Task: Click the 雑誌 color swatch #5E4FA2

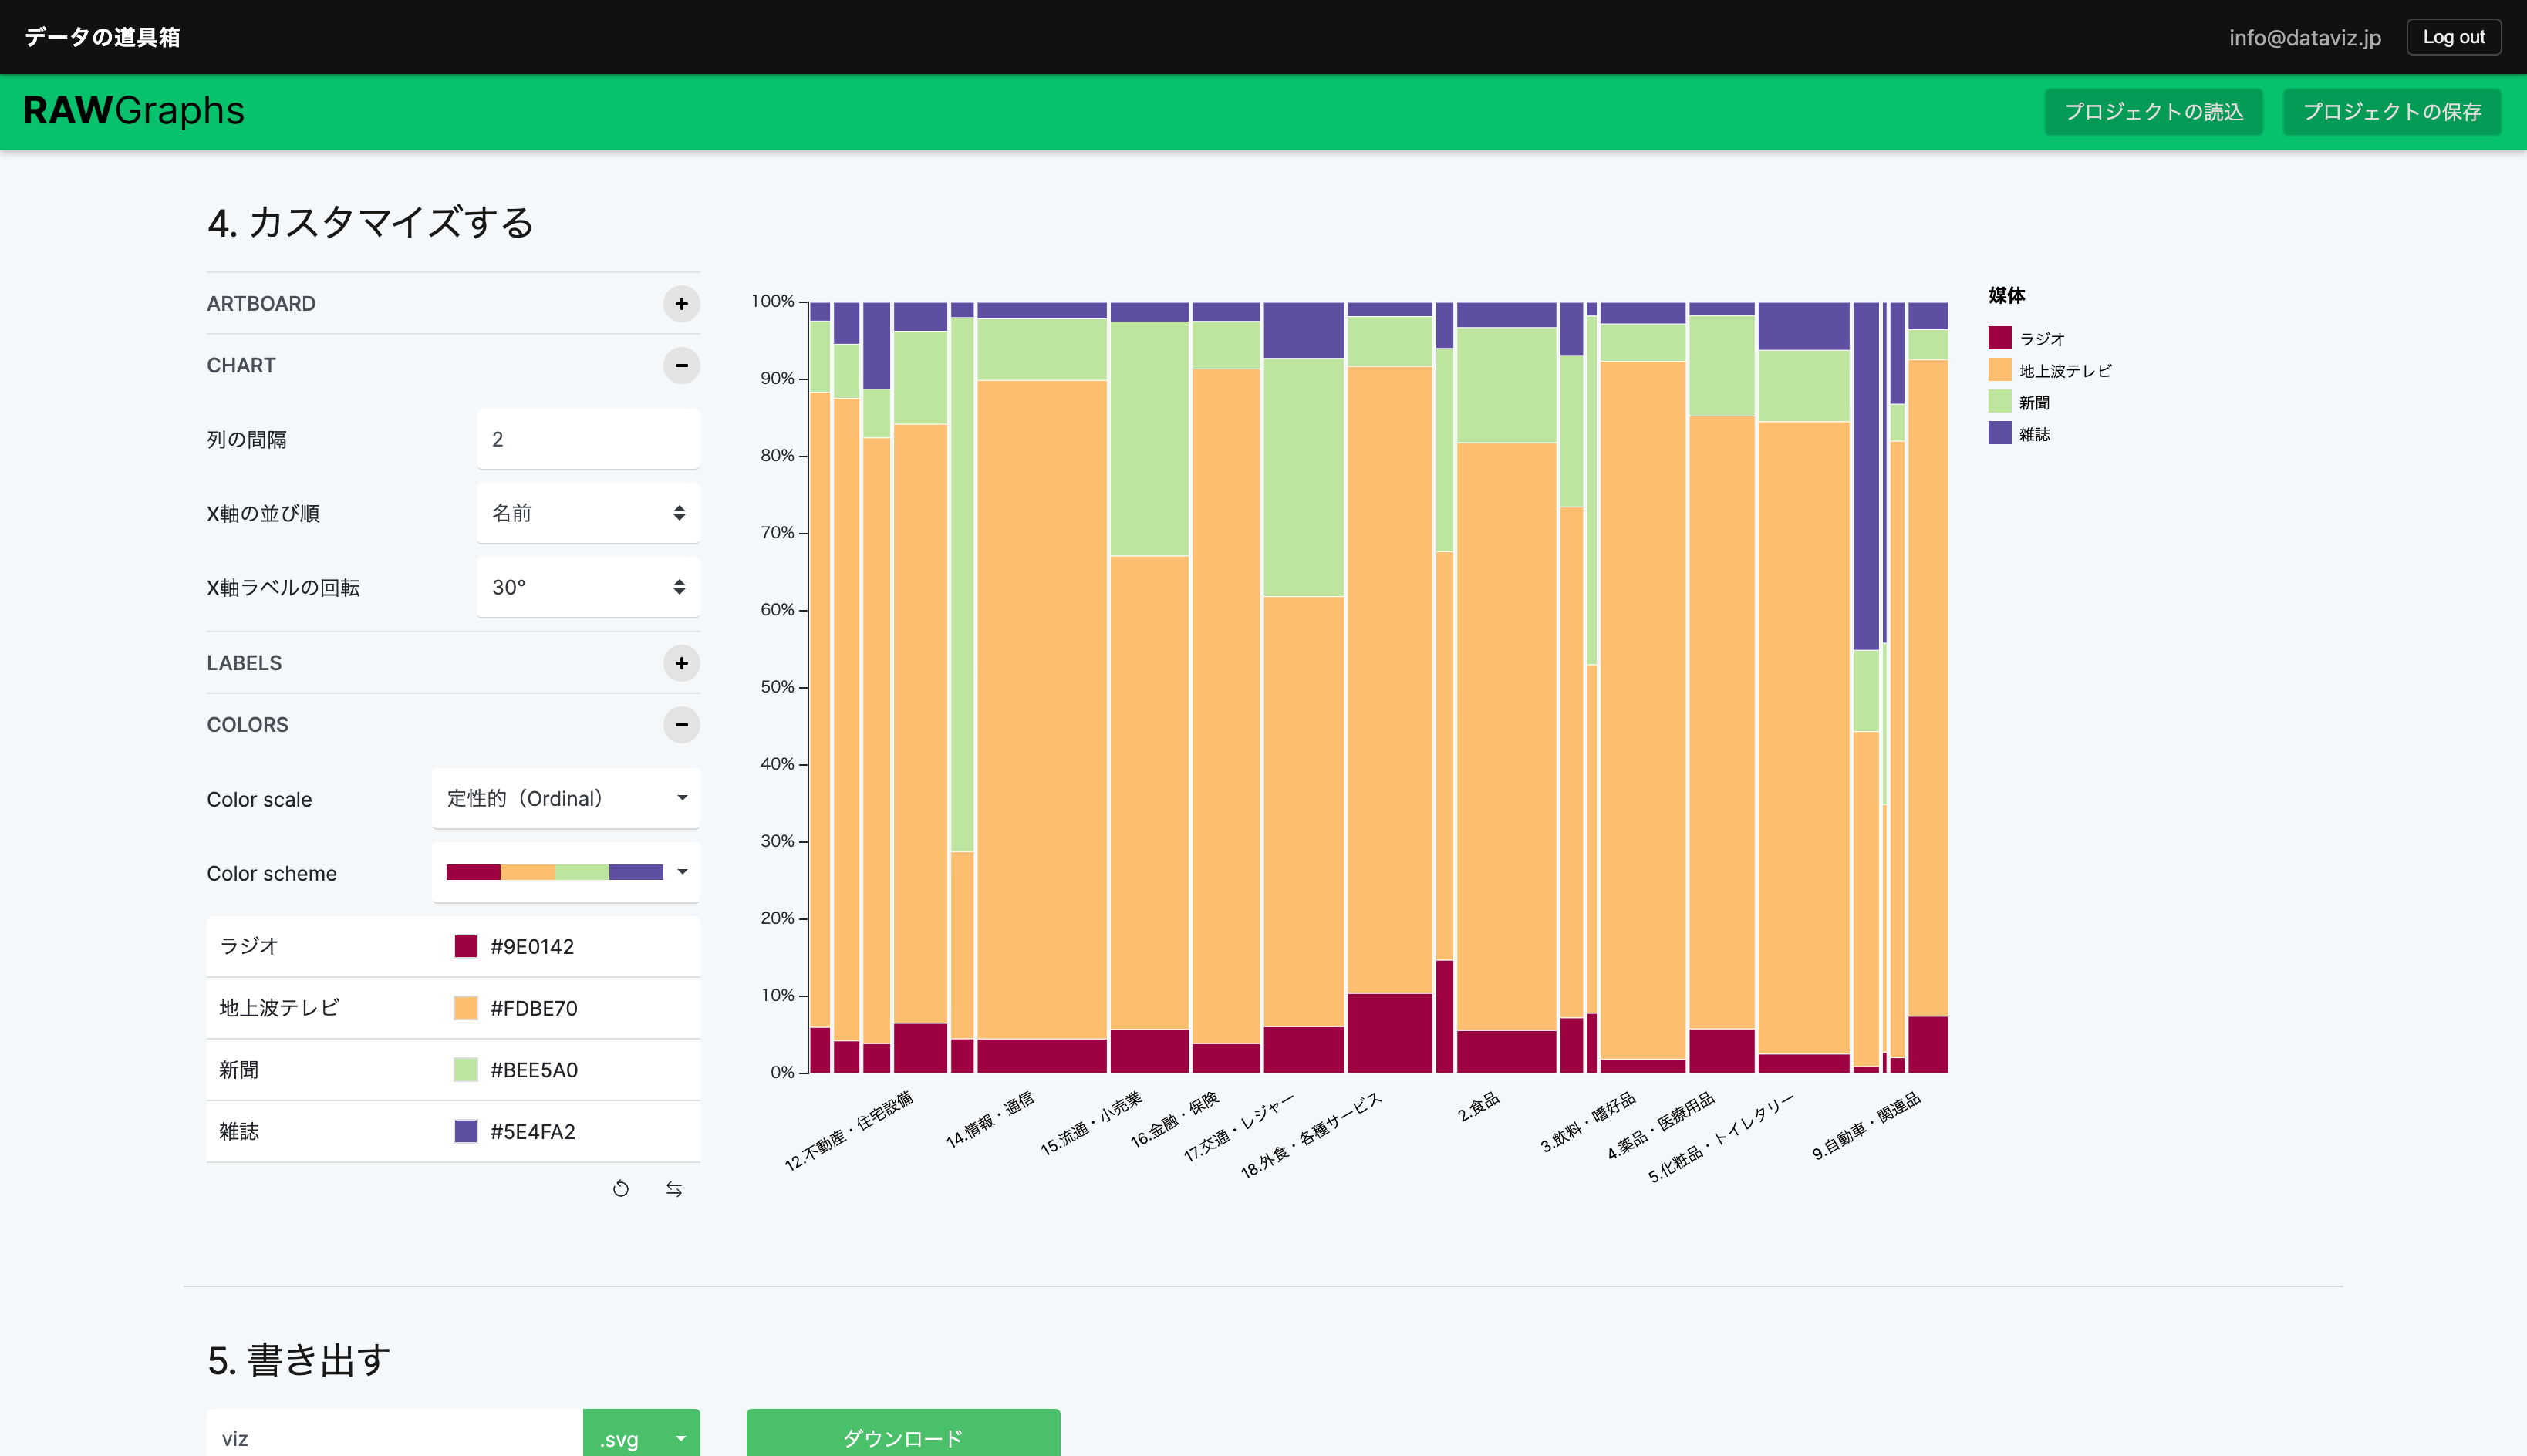Action: [x=466, y=1132]
